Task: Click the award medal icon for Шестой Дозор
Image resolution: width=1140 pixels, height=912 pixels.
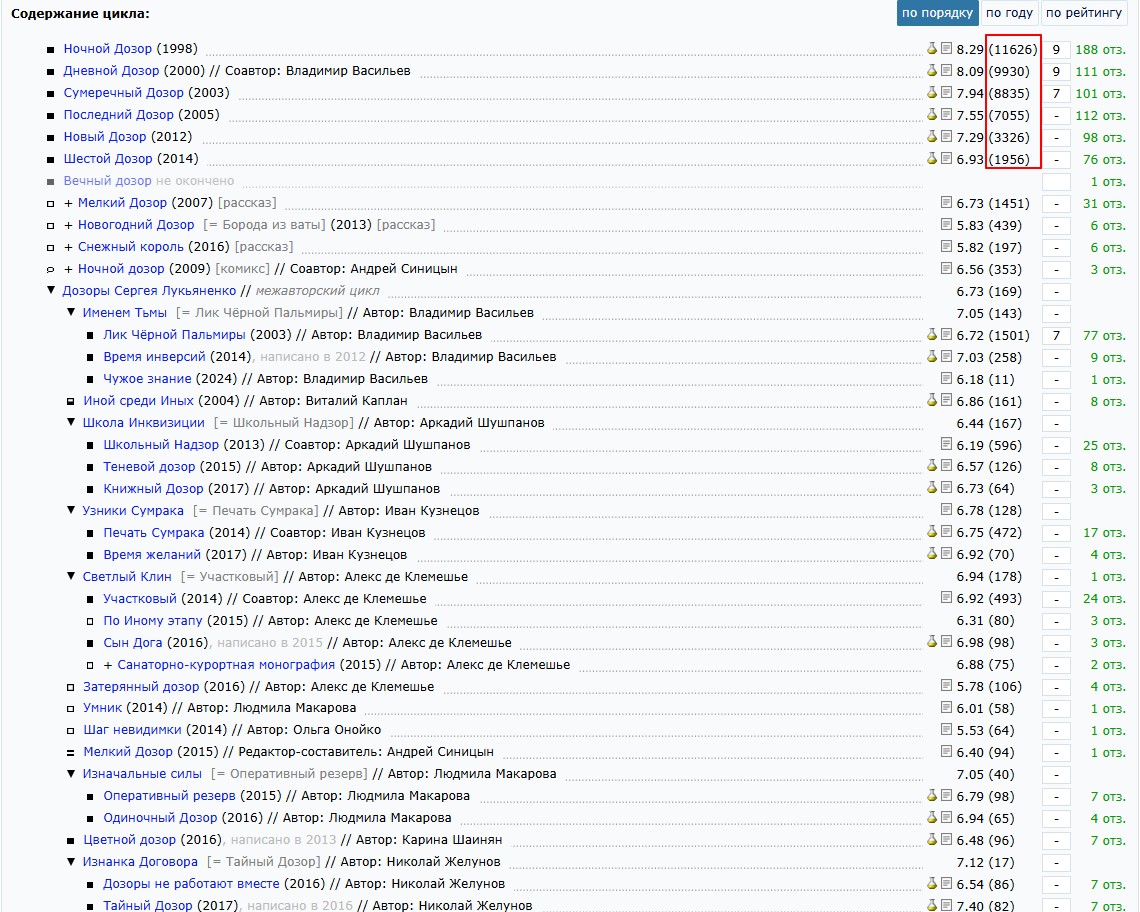Action: tap(932, 158)
